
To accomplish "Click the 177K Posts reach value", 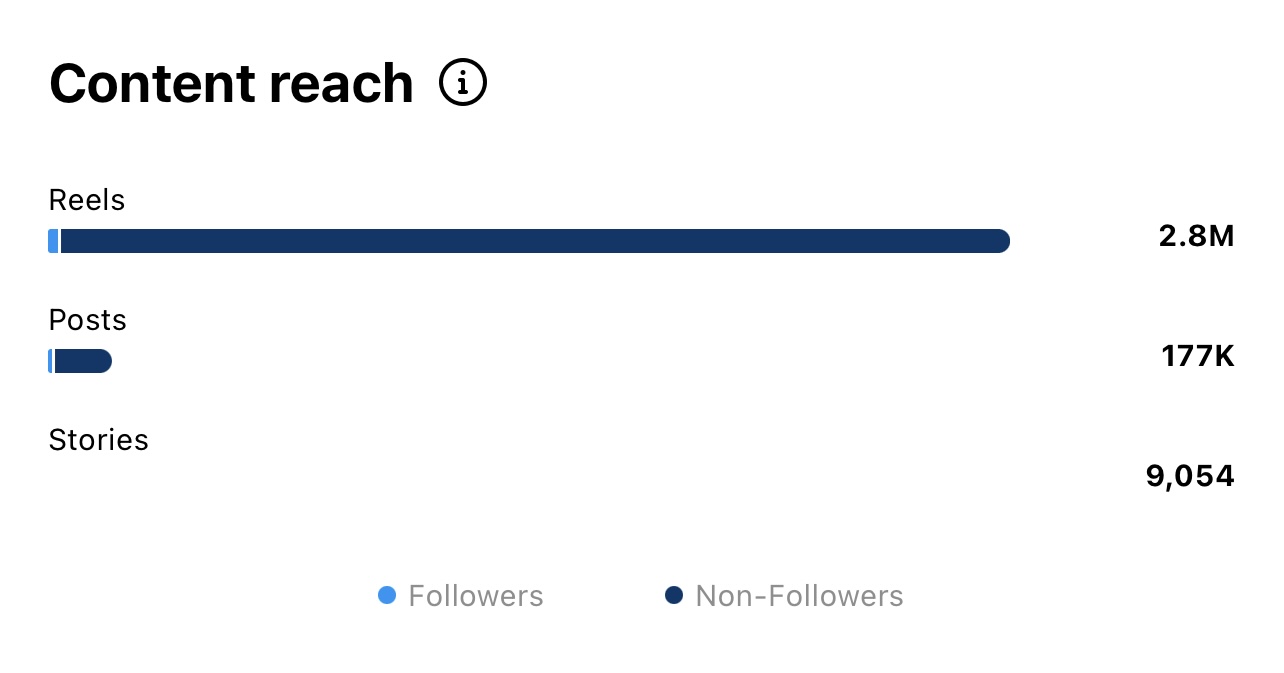I will [x=1197, y=356].
